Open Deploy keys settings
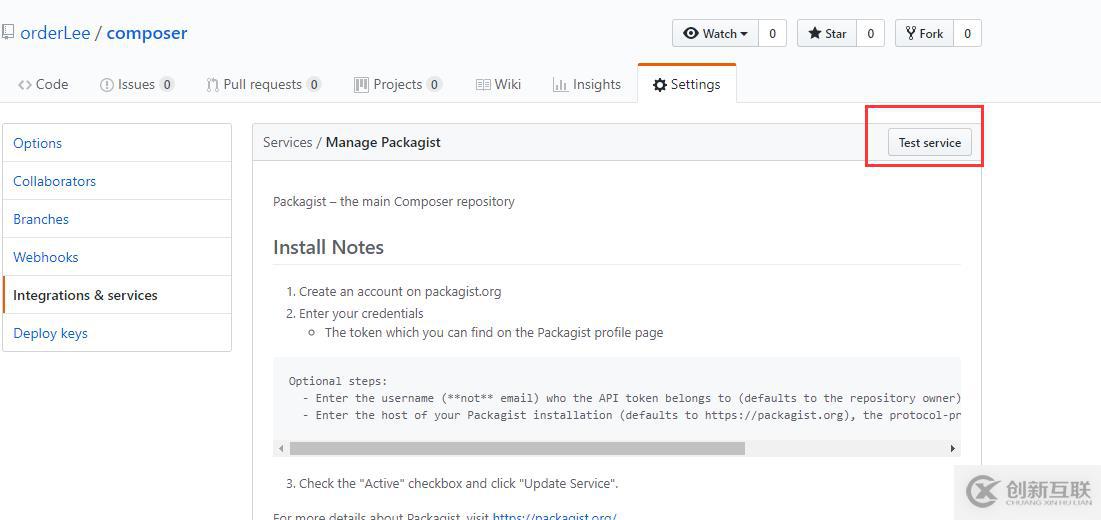1101x520 pixels. pos(117,333)
